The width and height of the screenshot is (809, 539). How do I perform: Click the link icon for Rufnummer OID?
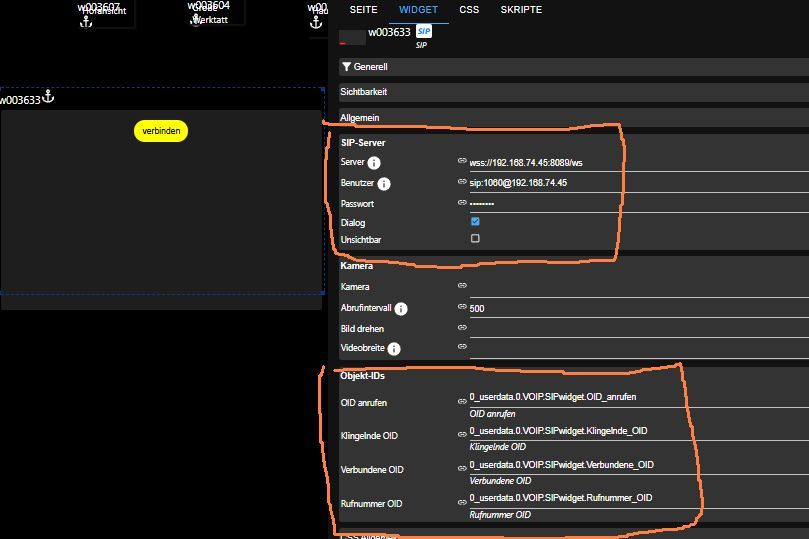coord(462,502)
